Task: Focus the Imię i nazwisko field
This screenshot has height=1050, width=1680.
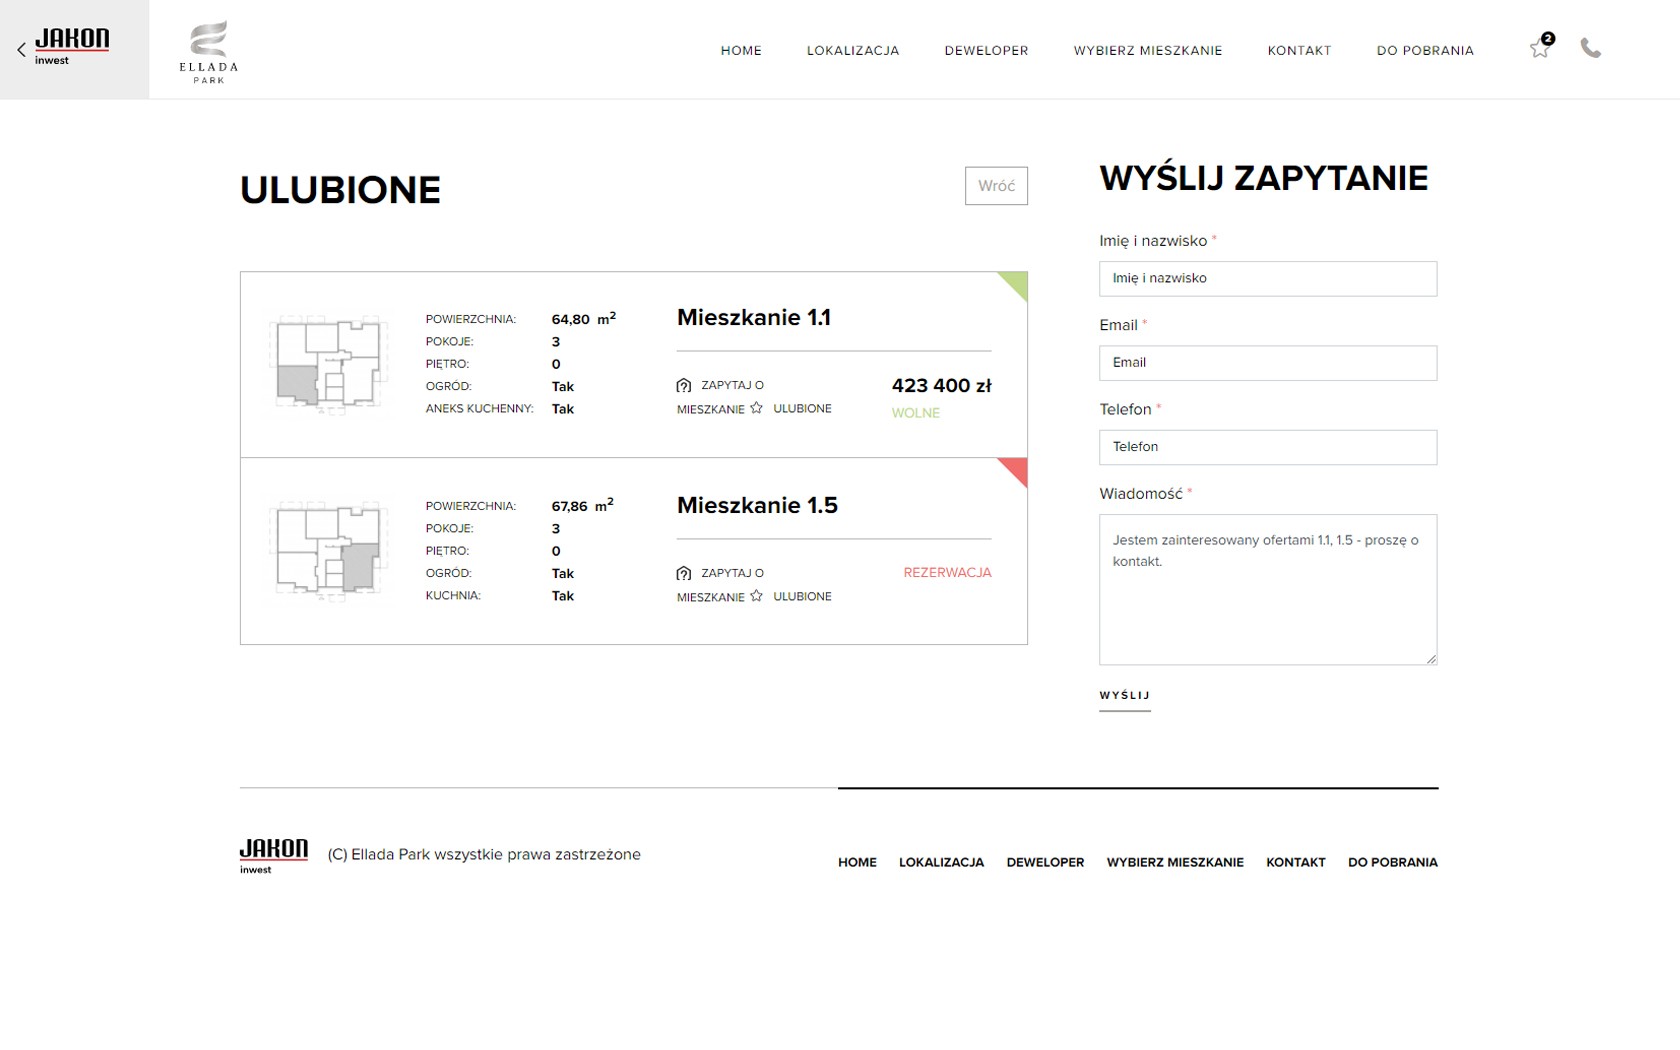Action: click(x=1267, y=278)
